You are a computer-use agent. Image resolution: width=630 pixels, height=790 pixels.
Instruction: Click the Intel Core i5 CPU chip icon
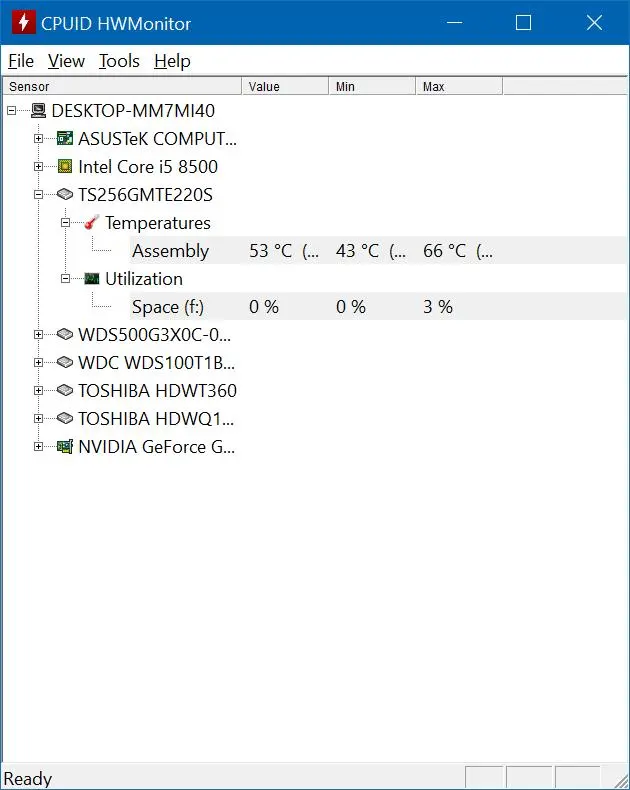click(65, 166)
